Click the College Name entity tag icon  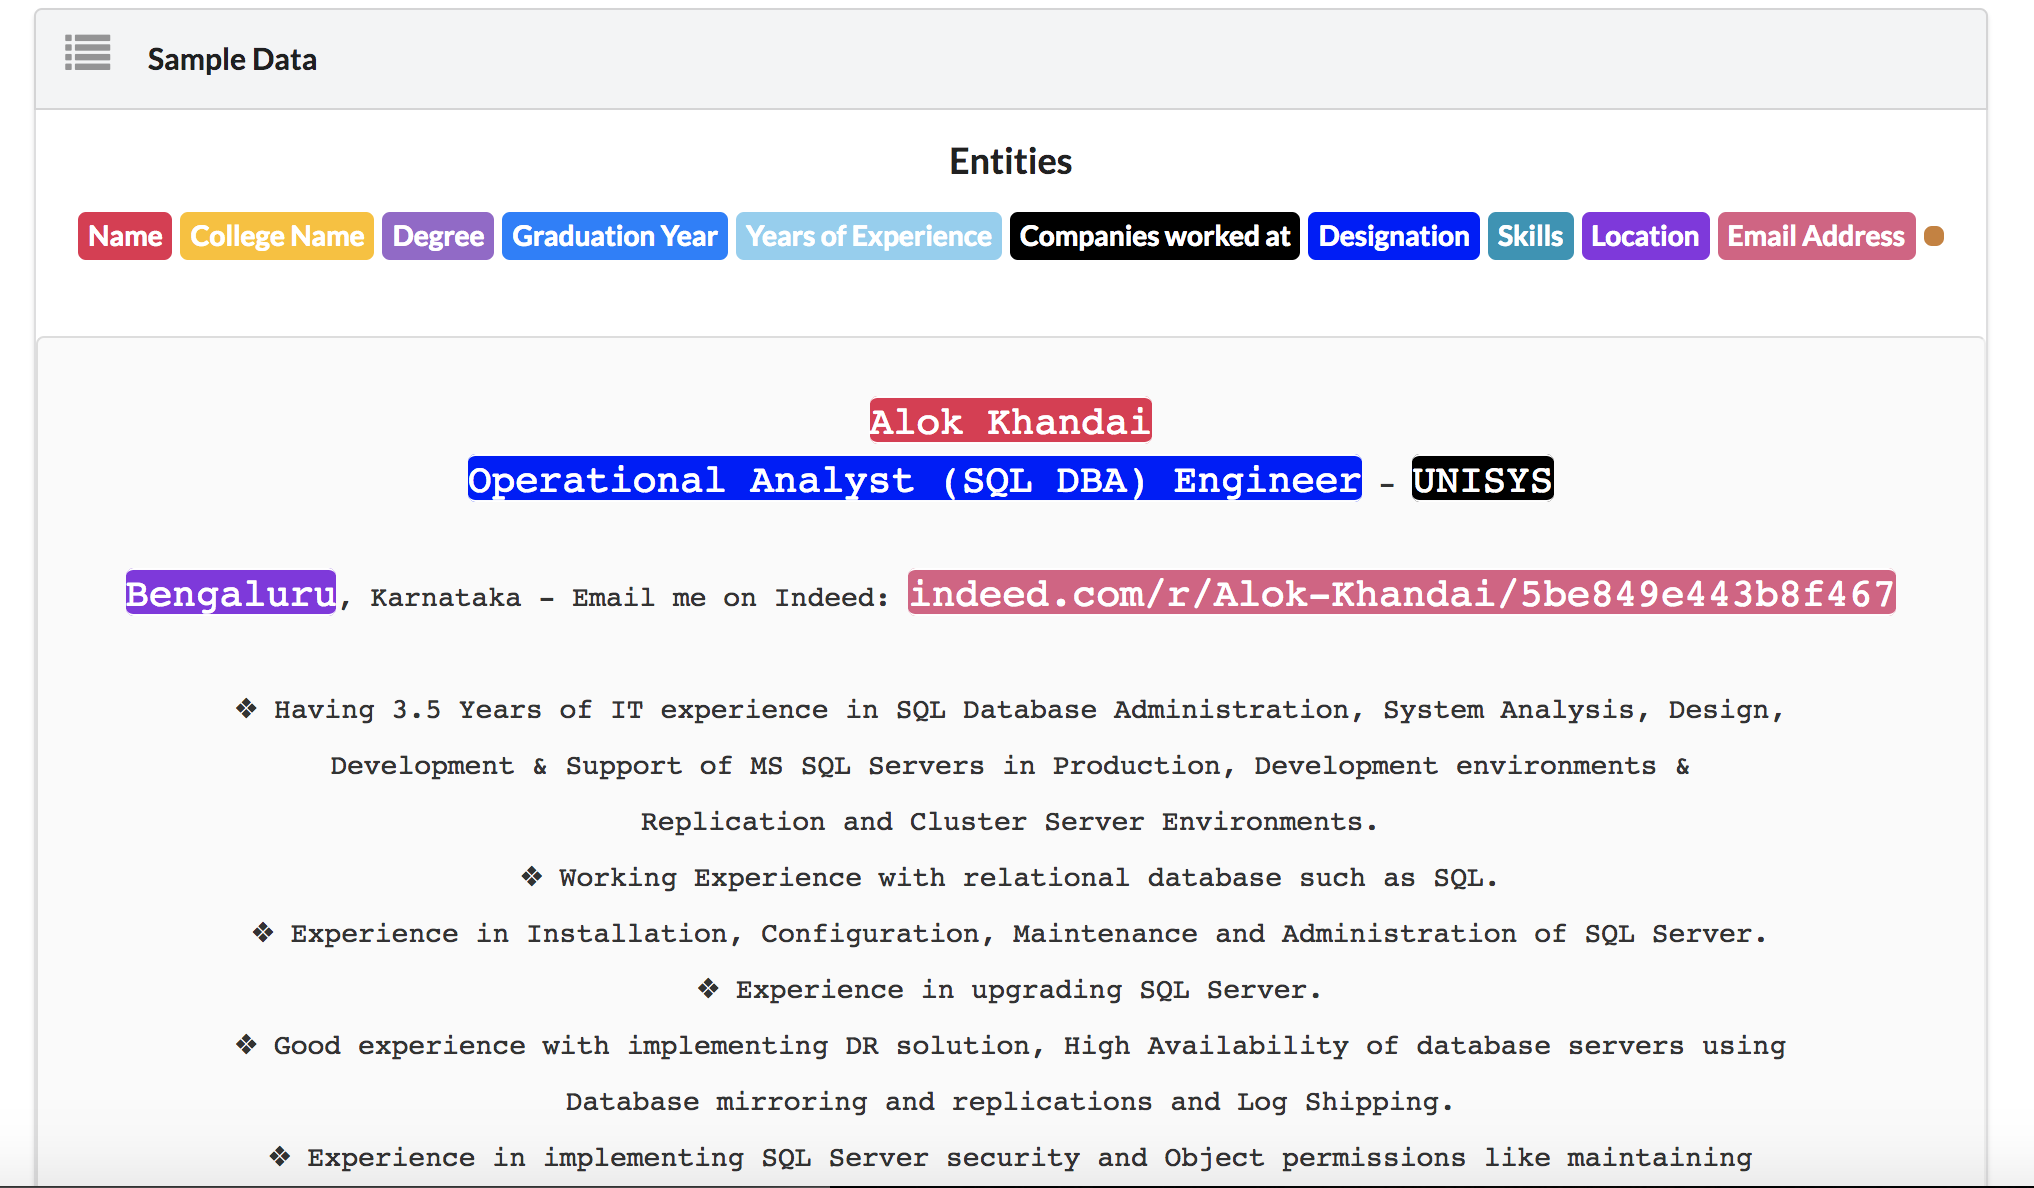pyautogui.click(x=276, y=235)
